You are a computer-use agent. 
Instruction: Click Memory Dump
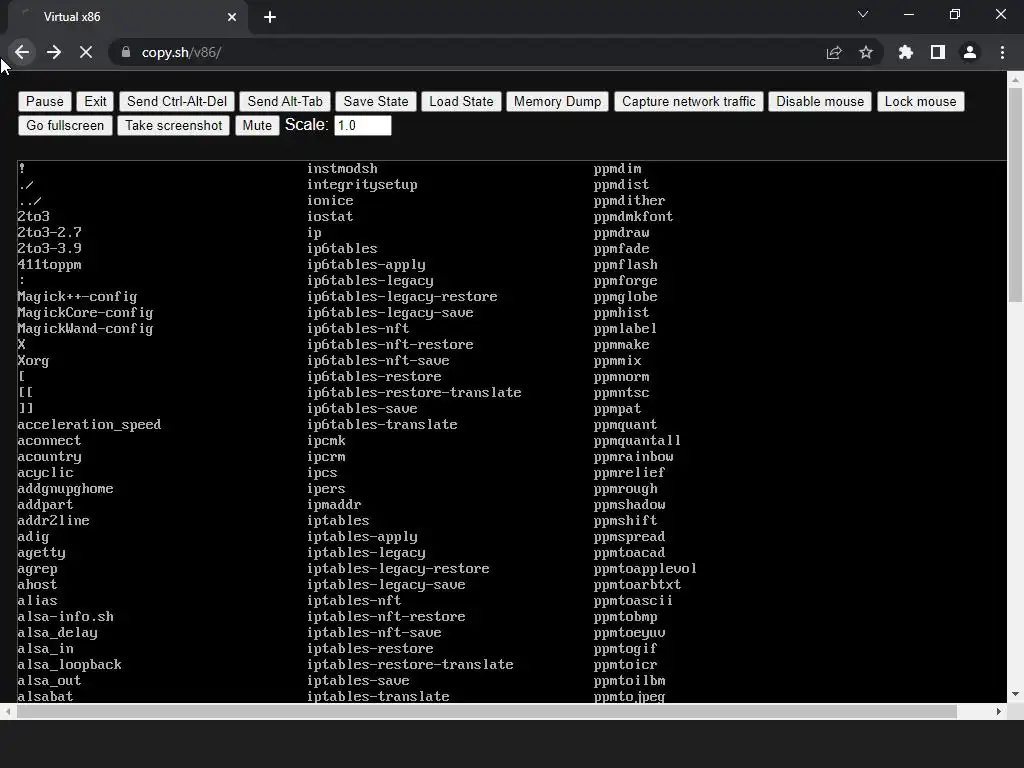point(557,101)
